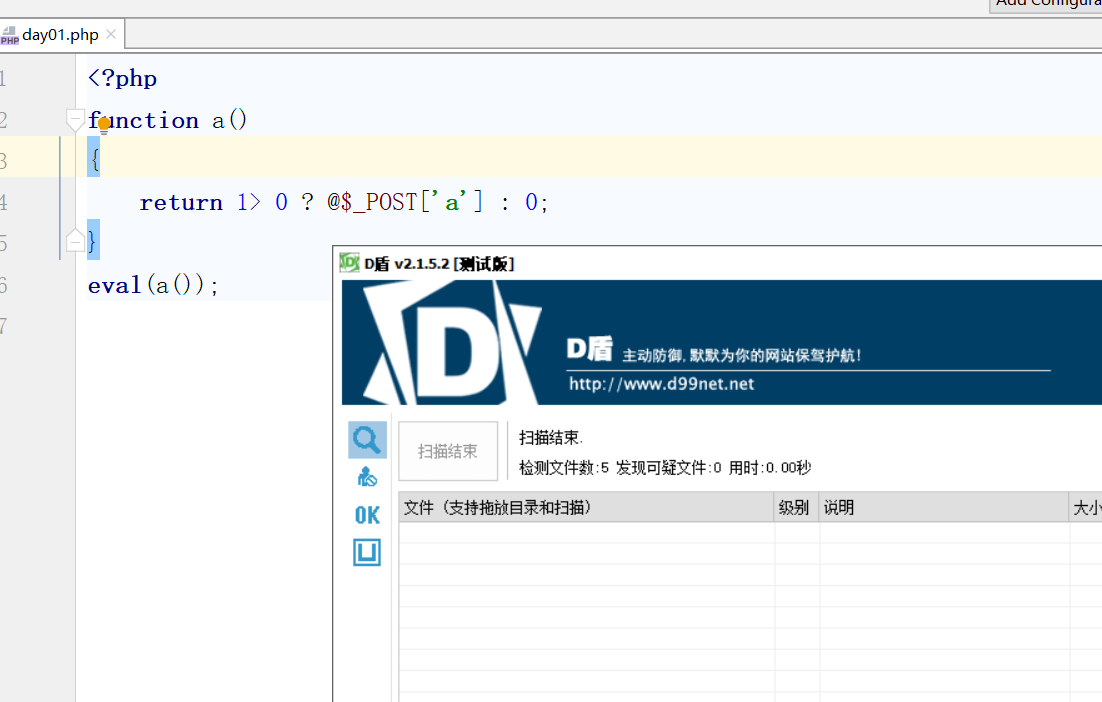Sort by the 文件 column header

tap(586, 507)
